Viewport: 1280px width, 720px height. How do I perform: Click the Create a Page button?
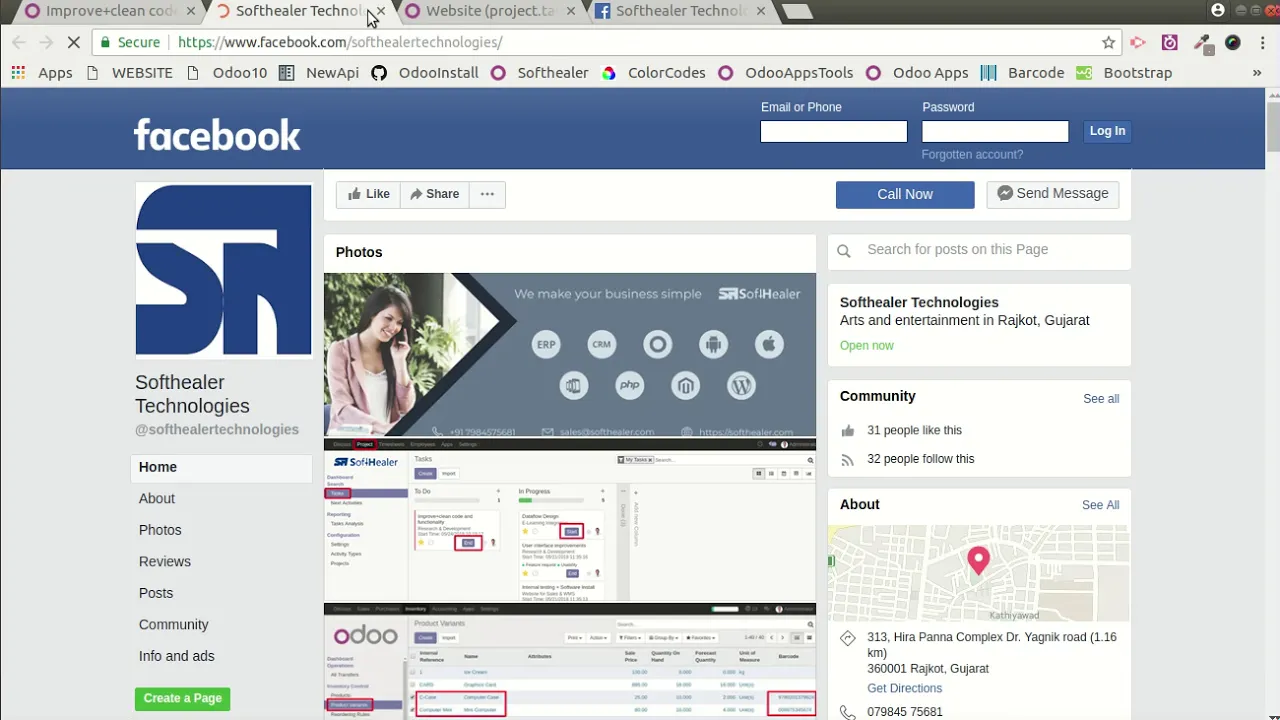pos(183,698)
